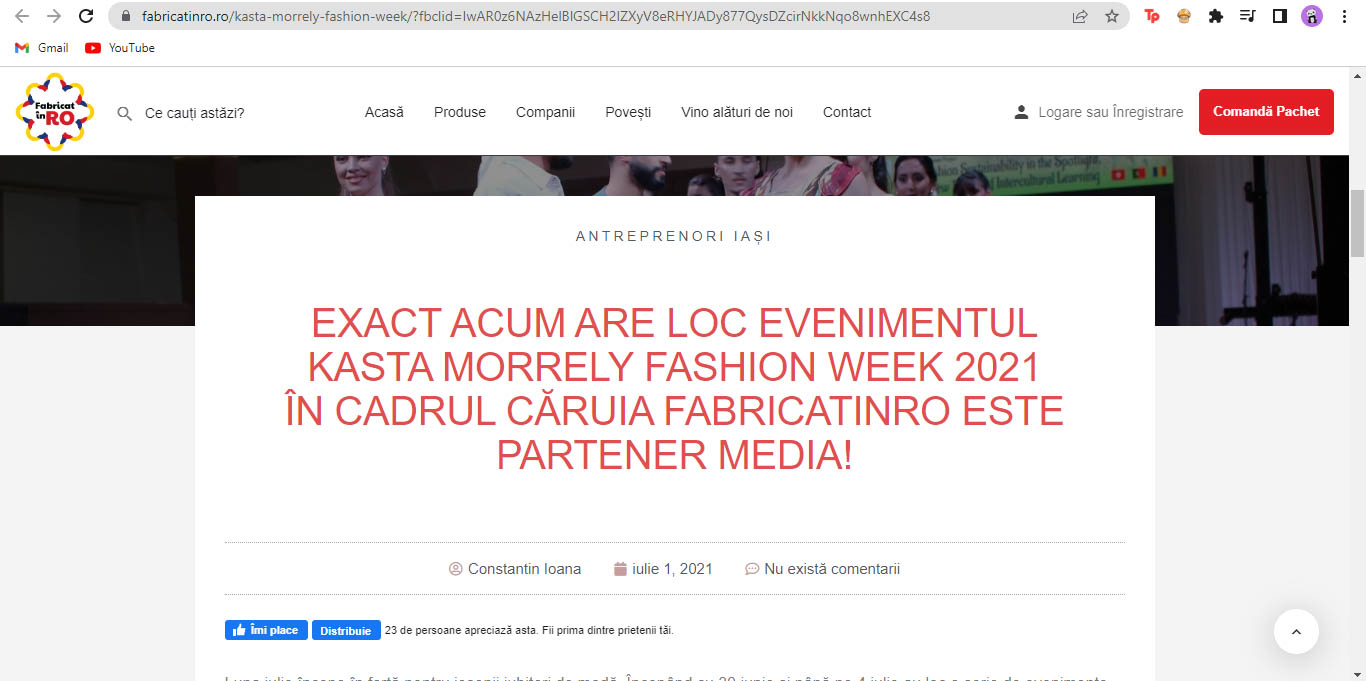
Task: Click the '23 de persoane apreciază asta' text
Action: [461, 631]
